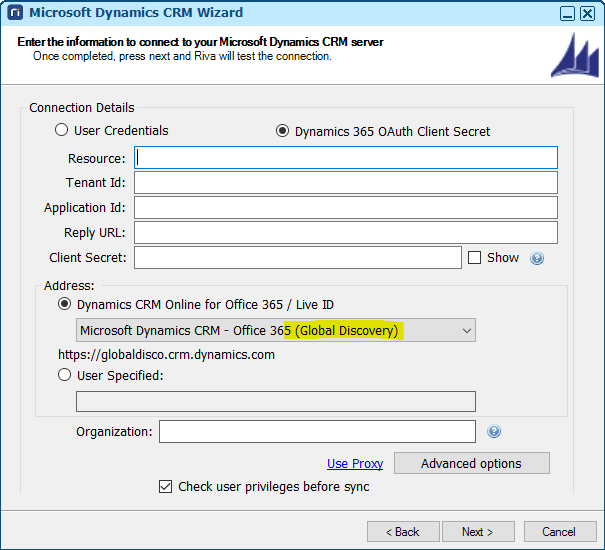Enable Show checkbox for client secret

click(475, 257)
